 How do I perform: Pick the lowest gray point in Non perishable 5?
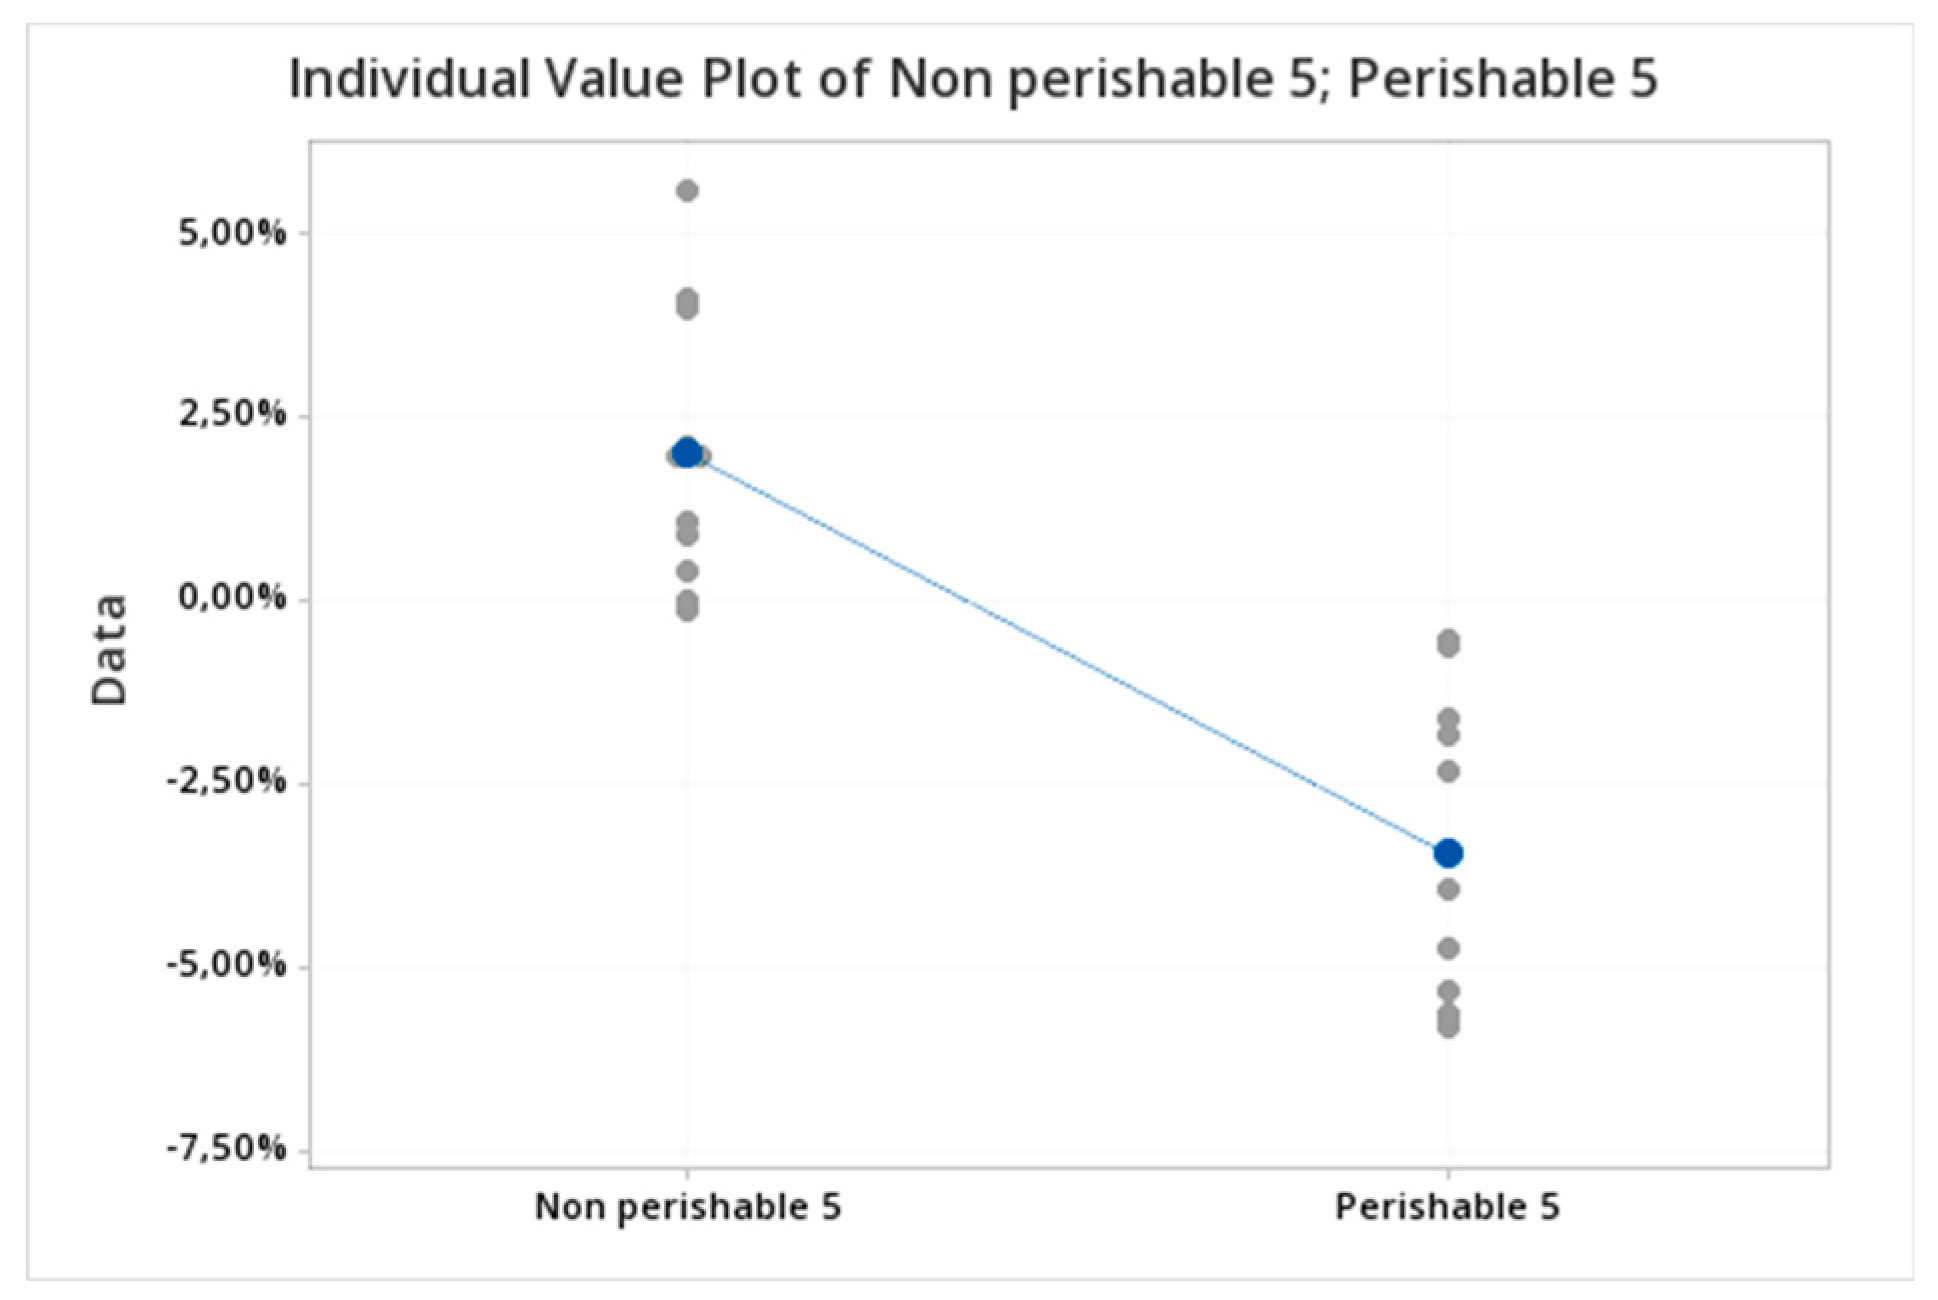687,610
